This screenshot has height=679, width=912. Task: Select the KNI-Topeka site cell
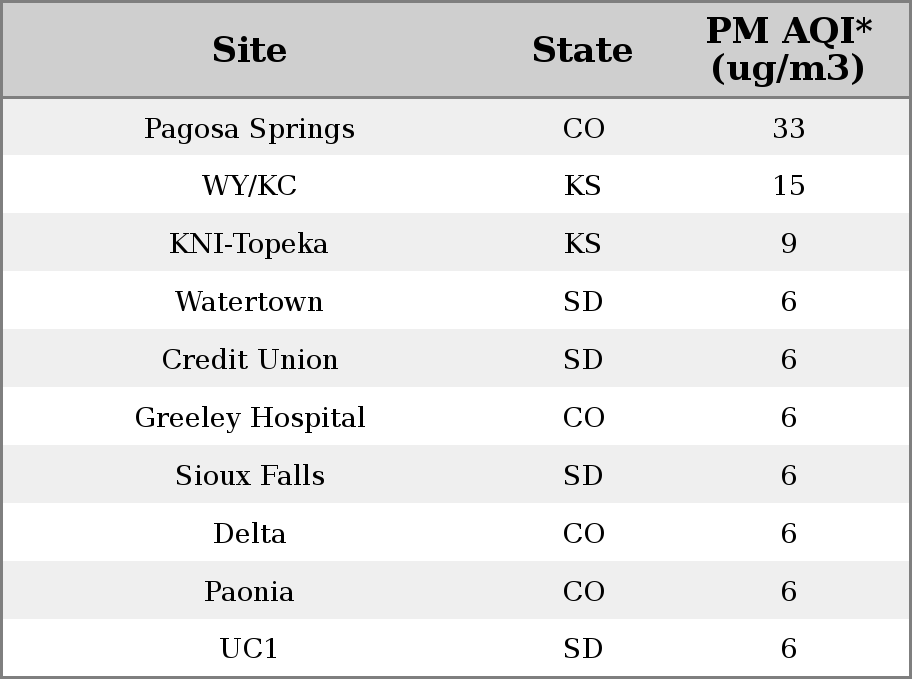tap(250, 243)
